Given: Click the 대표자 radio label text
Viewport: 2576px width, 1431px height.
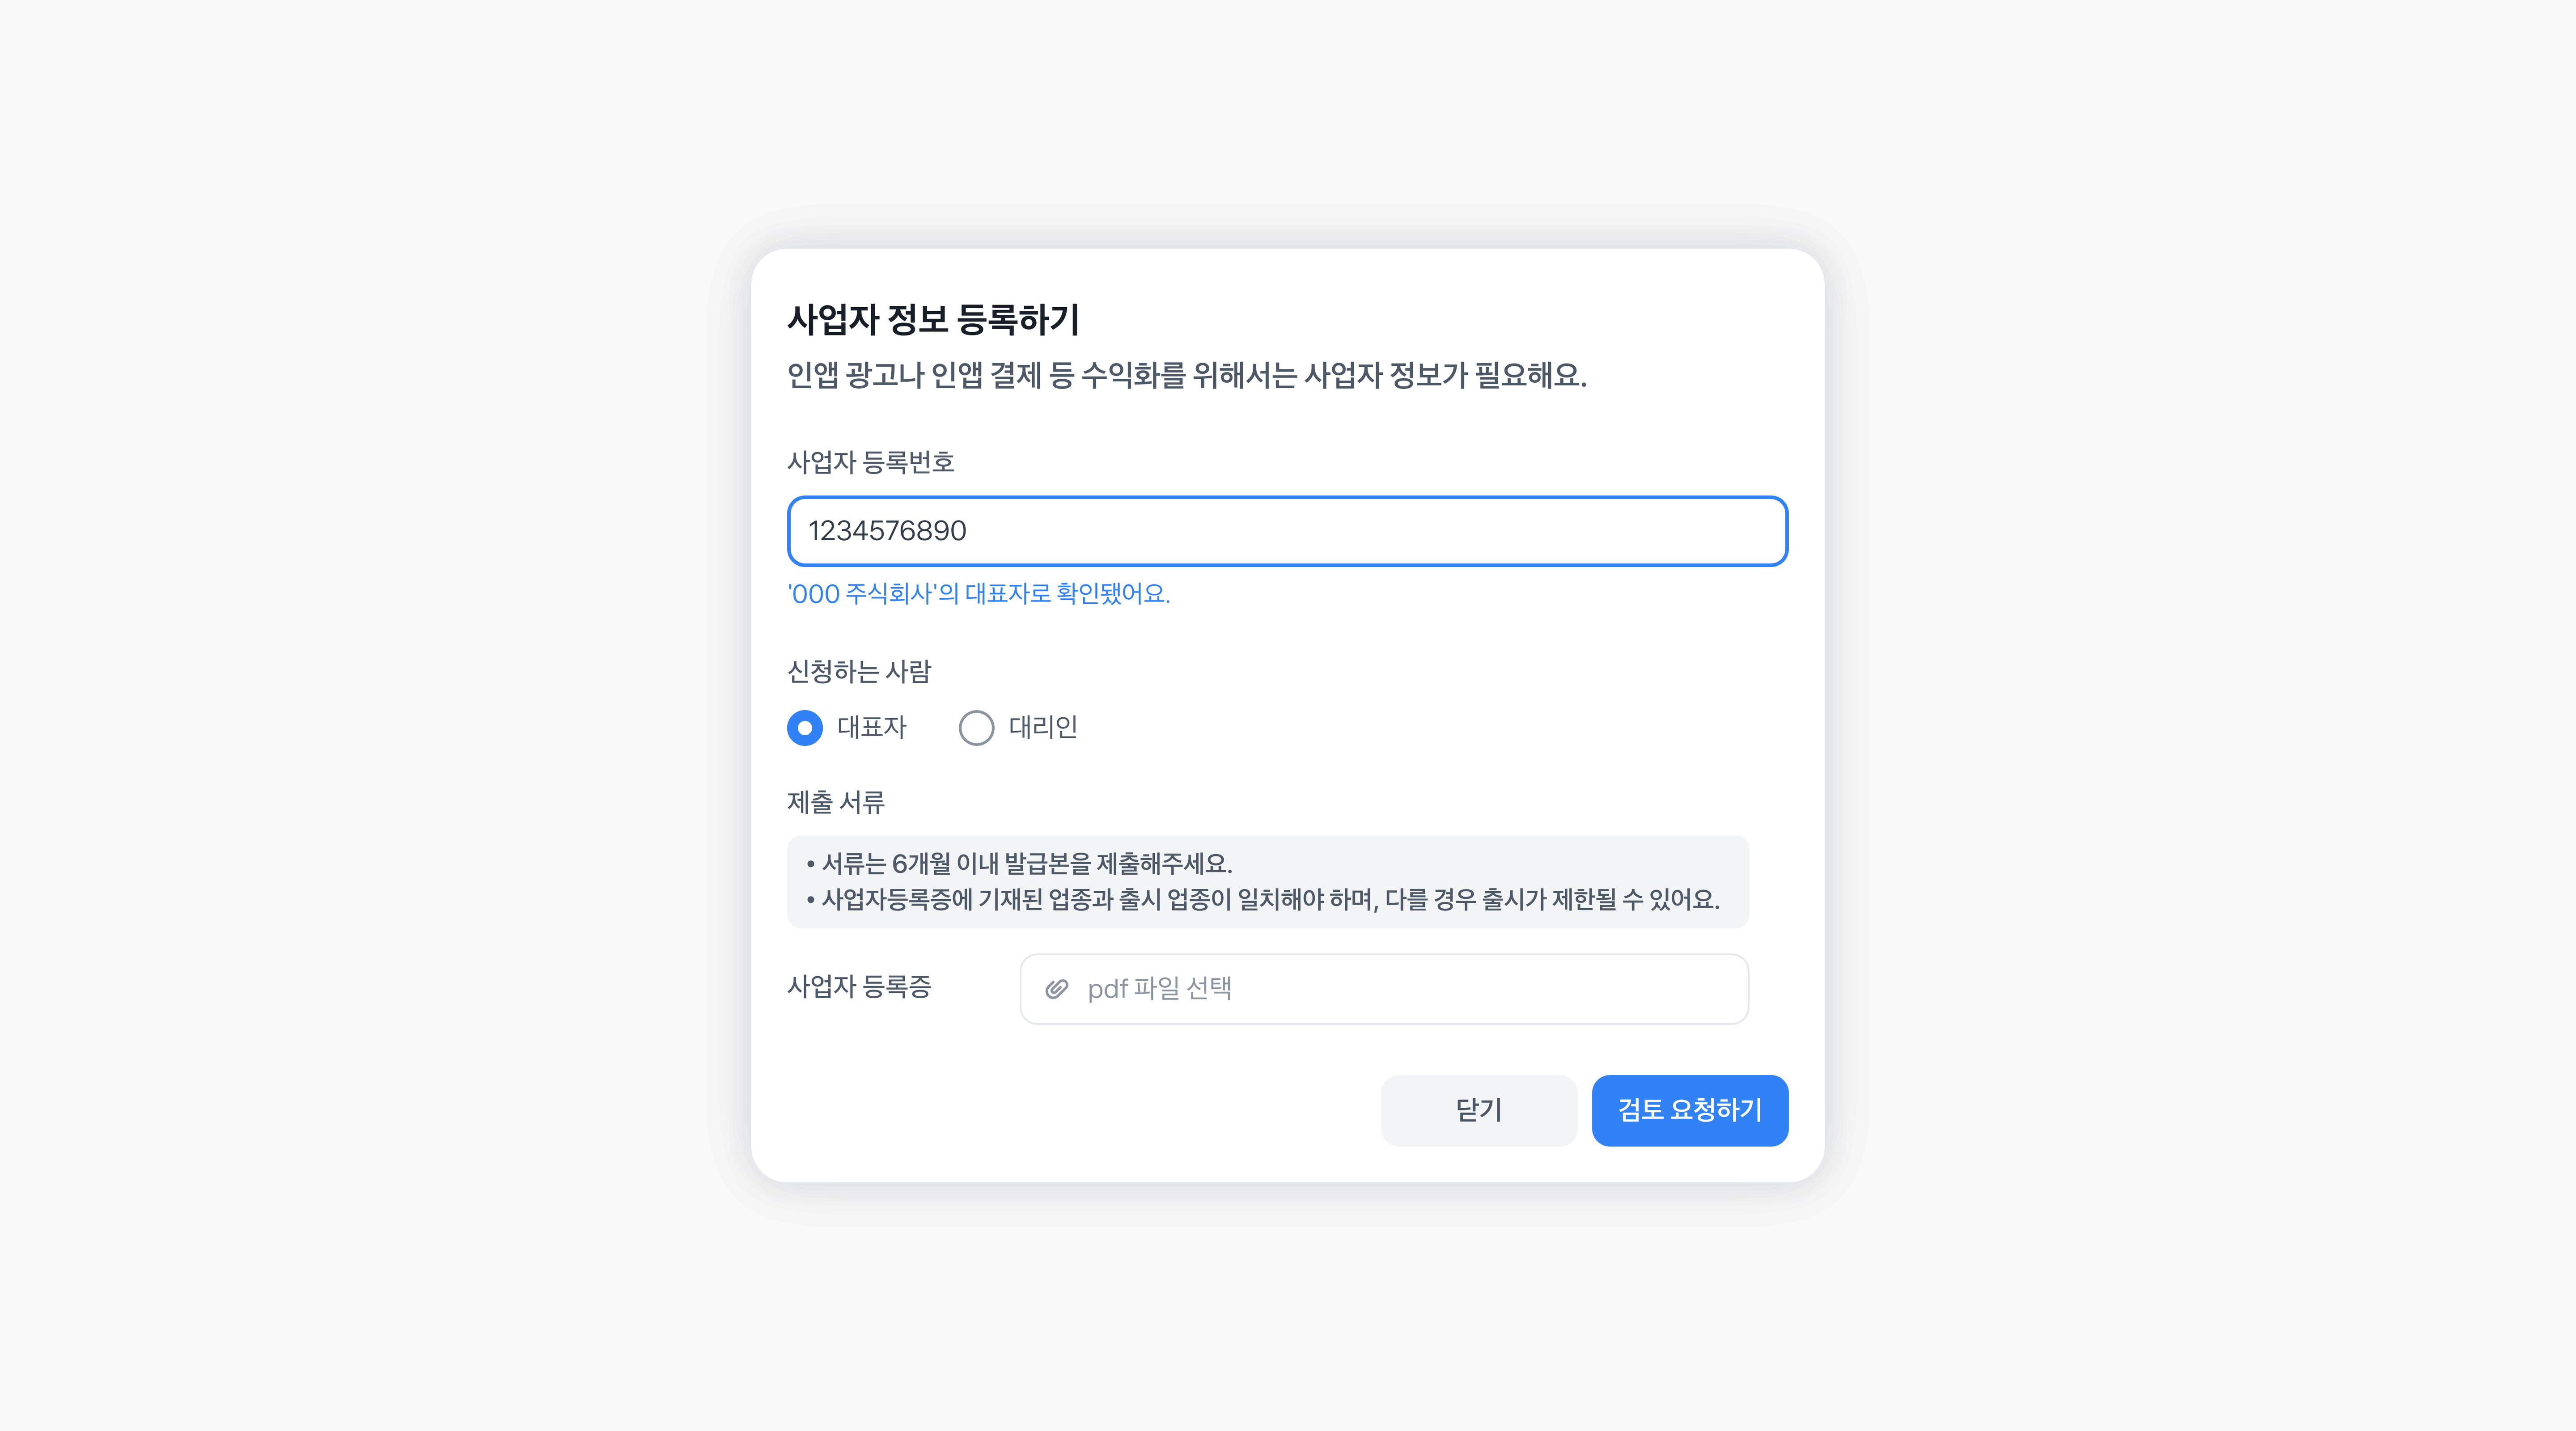Looking at the screenshot, I should (872, 727).
